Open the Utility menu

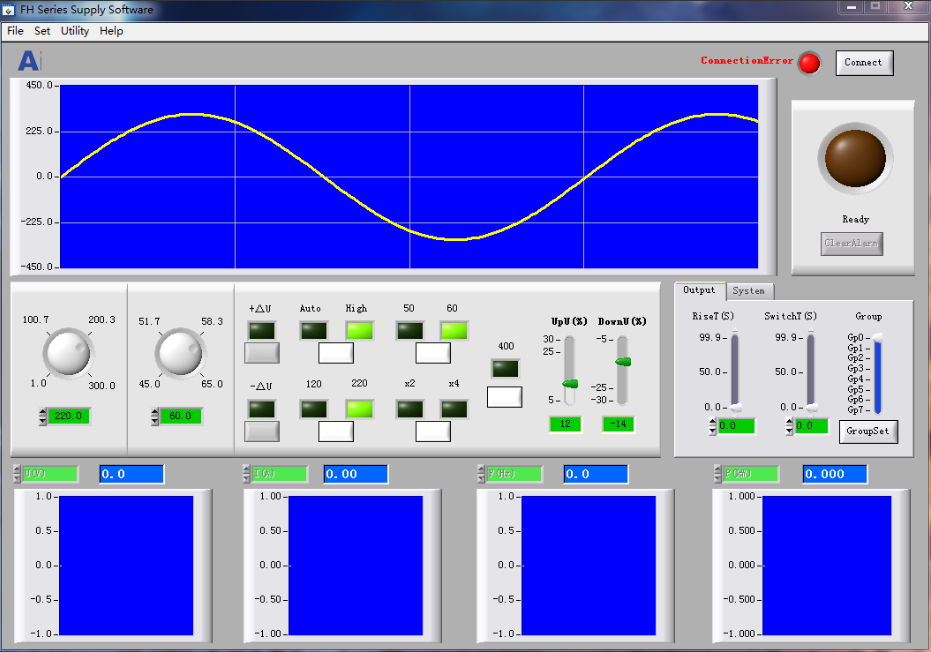(x=75, y=31)
